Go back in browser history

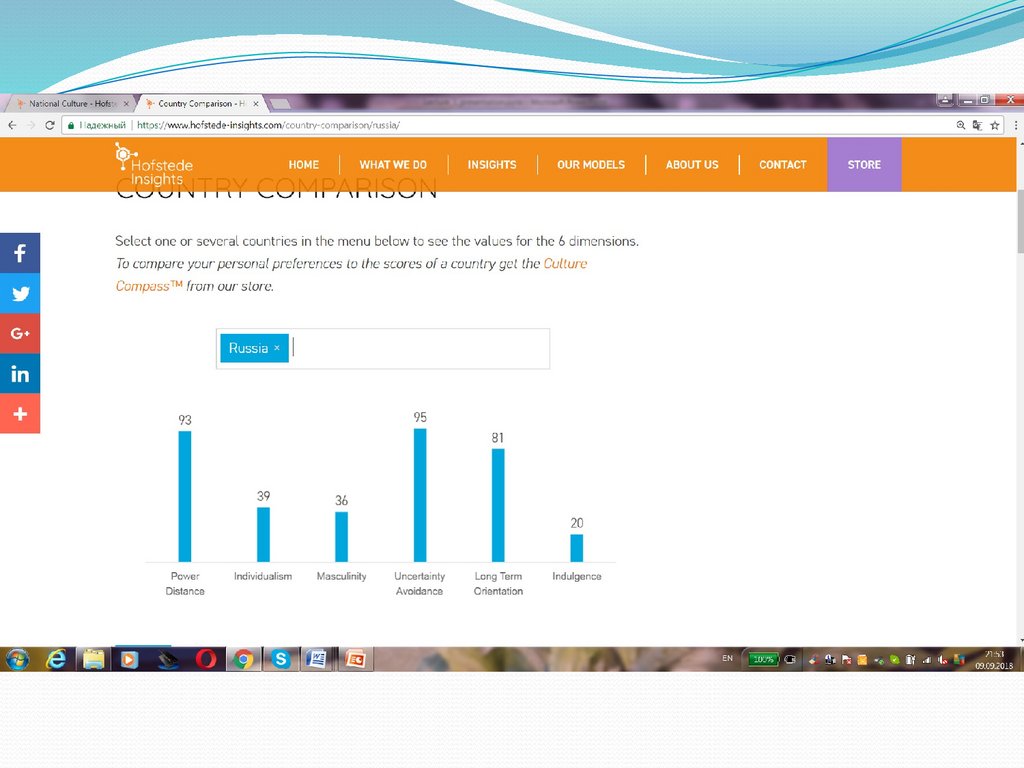click(12, 125)
